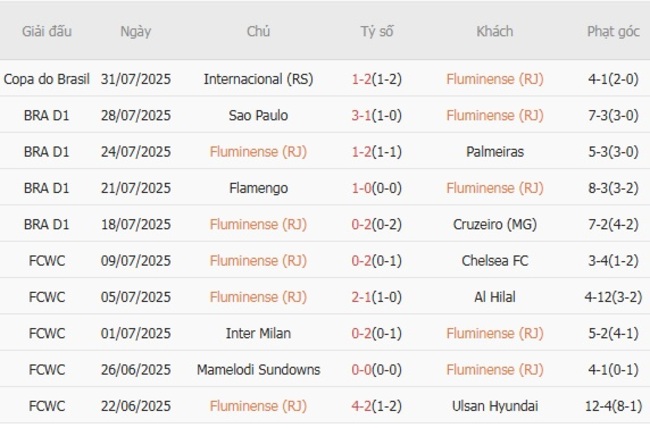Open the Ulsan Hyundai team link
This screenshot has height=428, width=650.
point(495,406)
